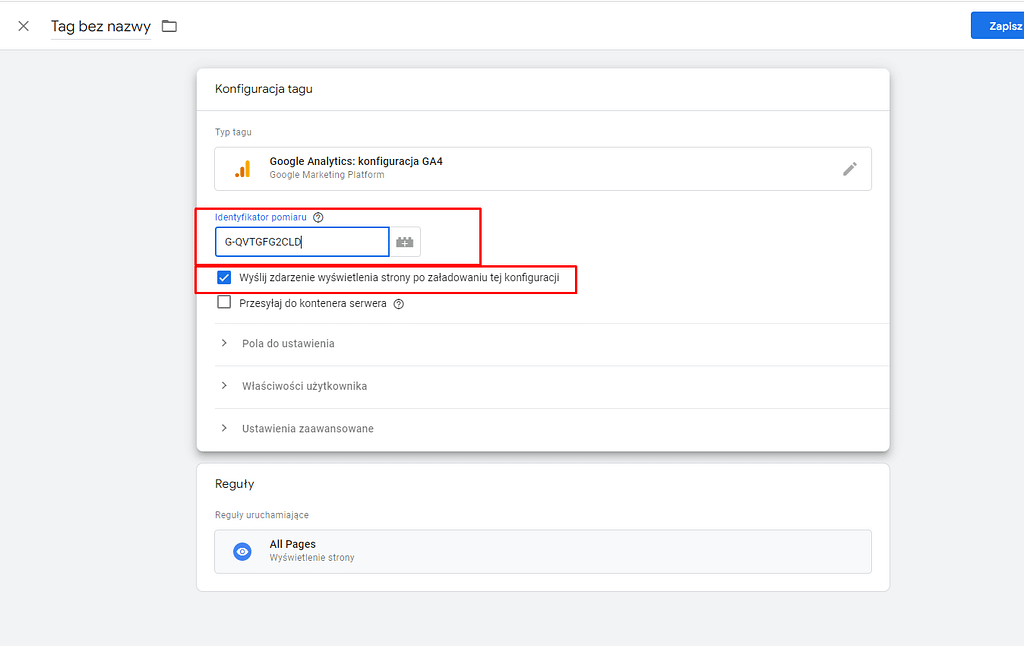Click Google Analytics: konfiguracja GA4 tag type text
Screen dimensions: 1024x646
pos(355,161)
